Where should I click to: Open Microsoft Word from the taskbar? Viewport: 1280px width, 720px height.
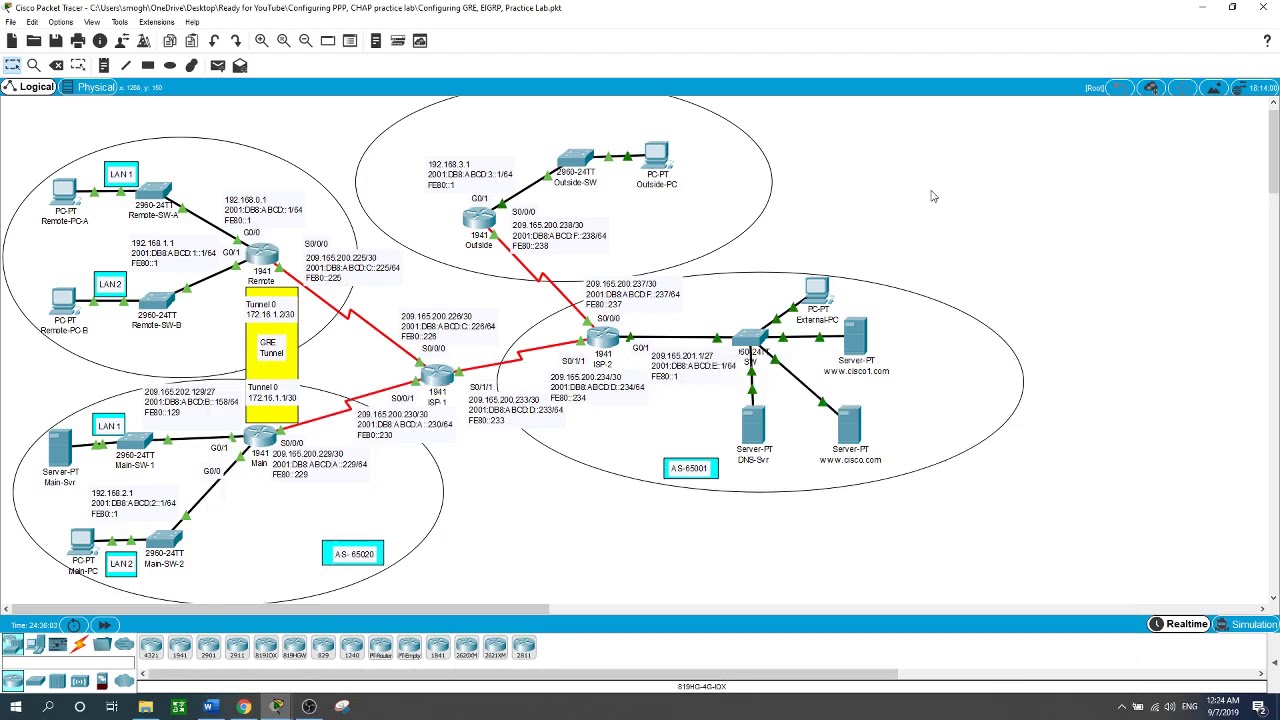tap(211, 707)
